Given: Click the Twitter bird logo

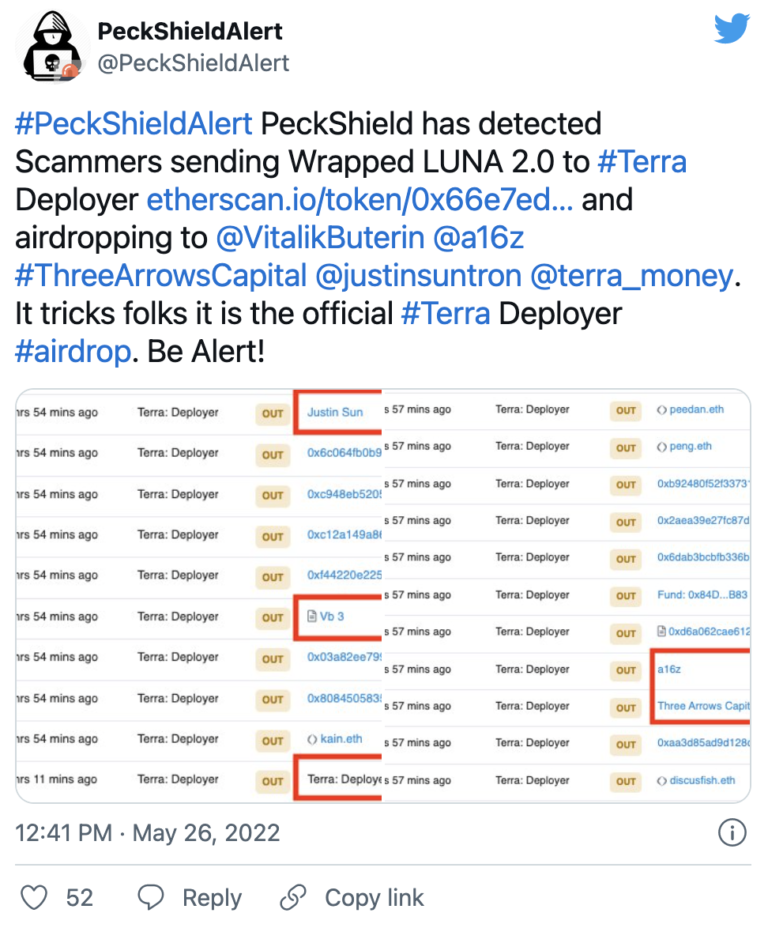Looking at the screenshot, I should pyautogui.click(x=732, y=29).
